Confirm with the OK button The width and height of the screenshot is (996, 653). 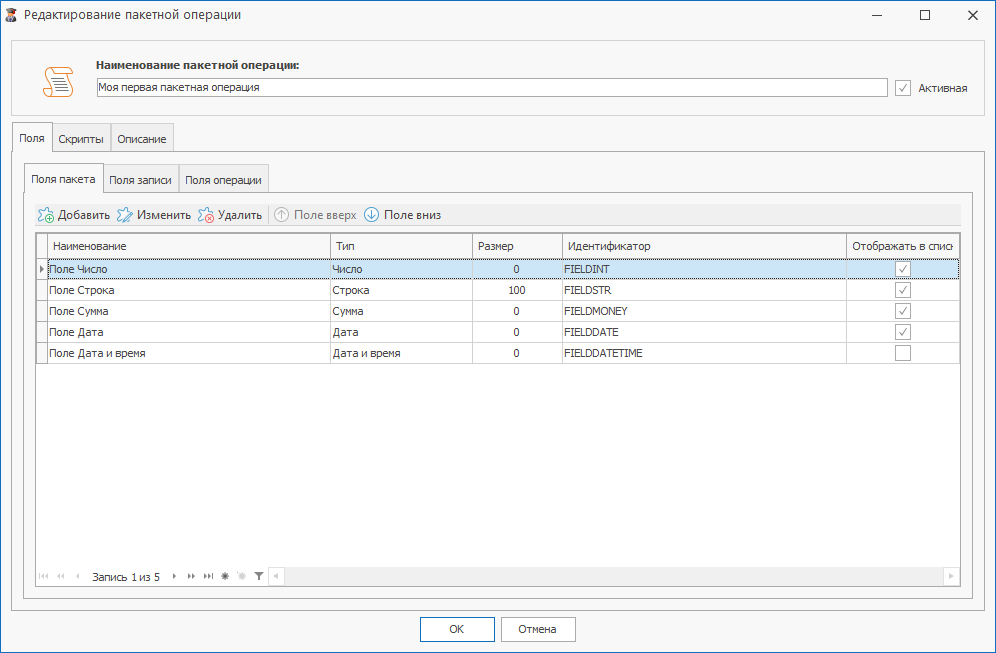click(x=457, y=629)
